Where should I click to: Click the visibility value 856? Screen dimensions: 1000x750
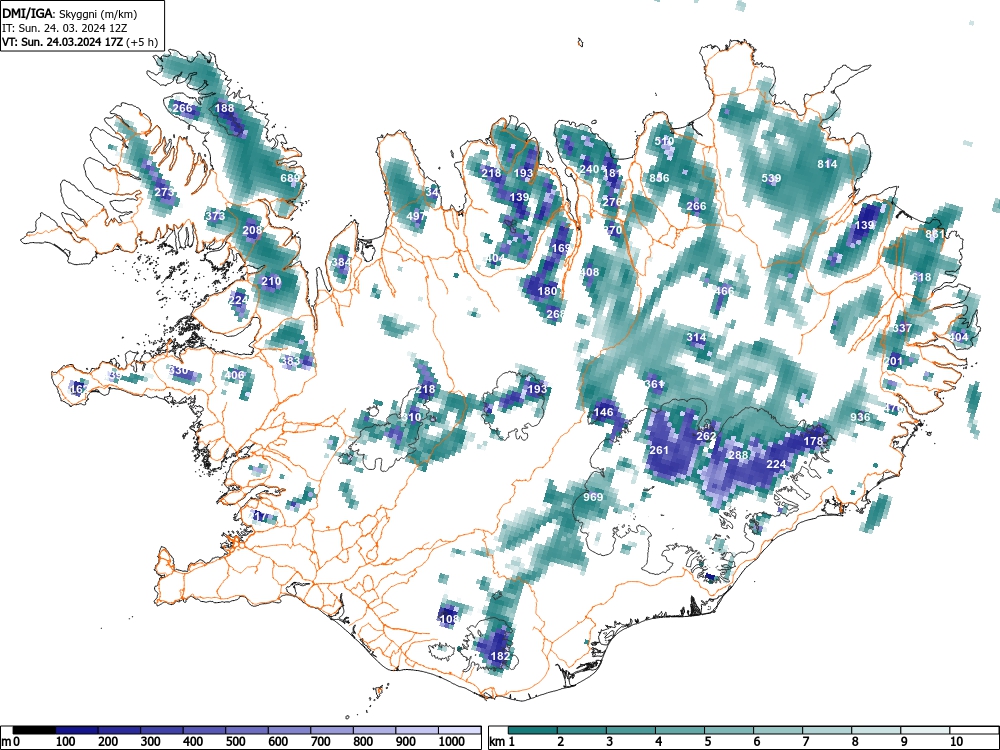click(x=659, y=178)
